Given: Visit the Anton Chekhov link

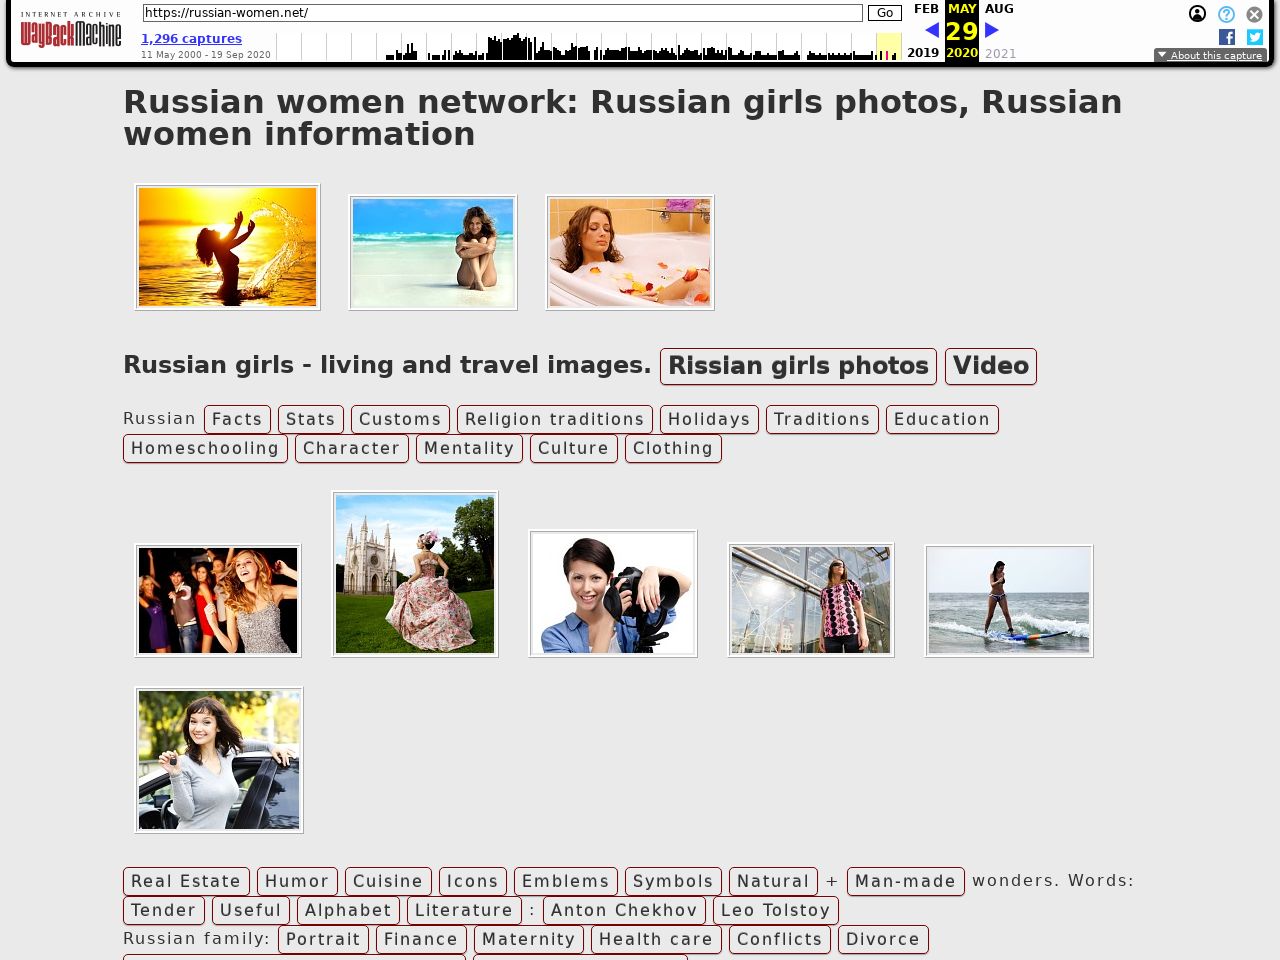Looking at the screenshot, I should 624,911.
